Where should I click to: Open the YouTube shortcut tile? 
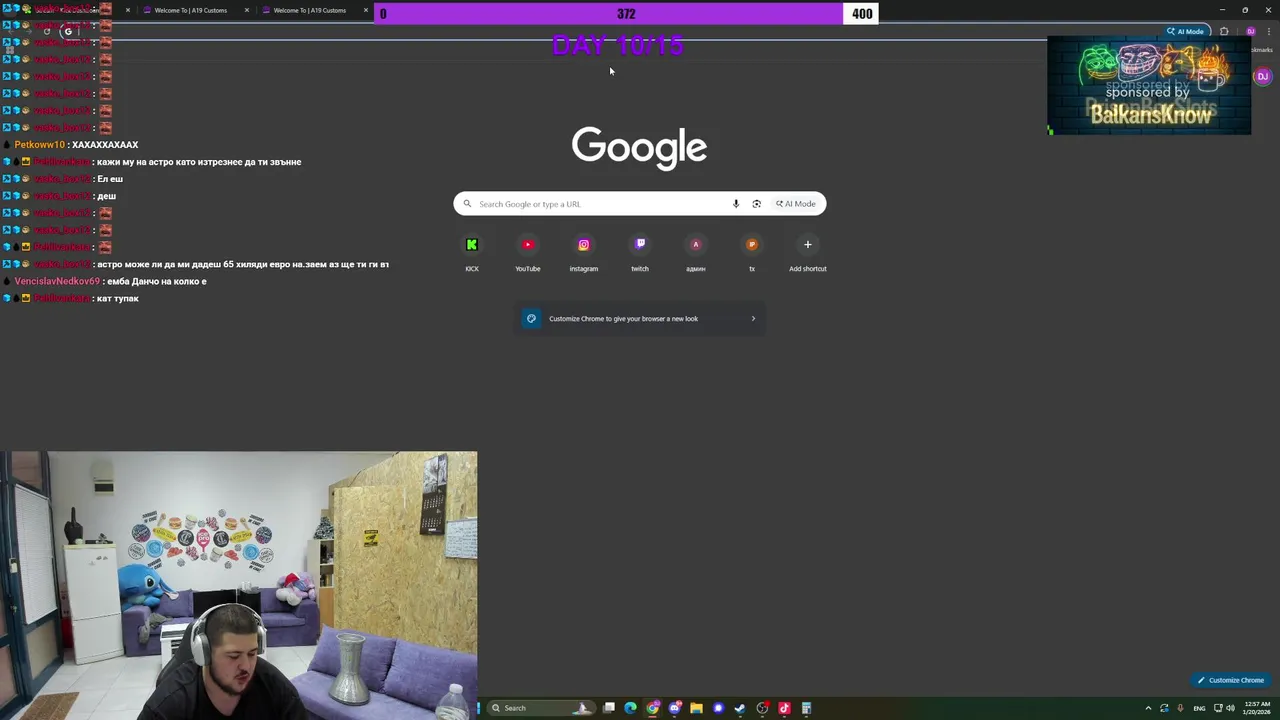(528, 253)
